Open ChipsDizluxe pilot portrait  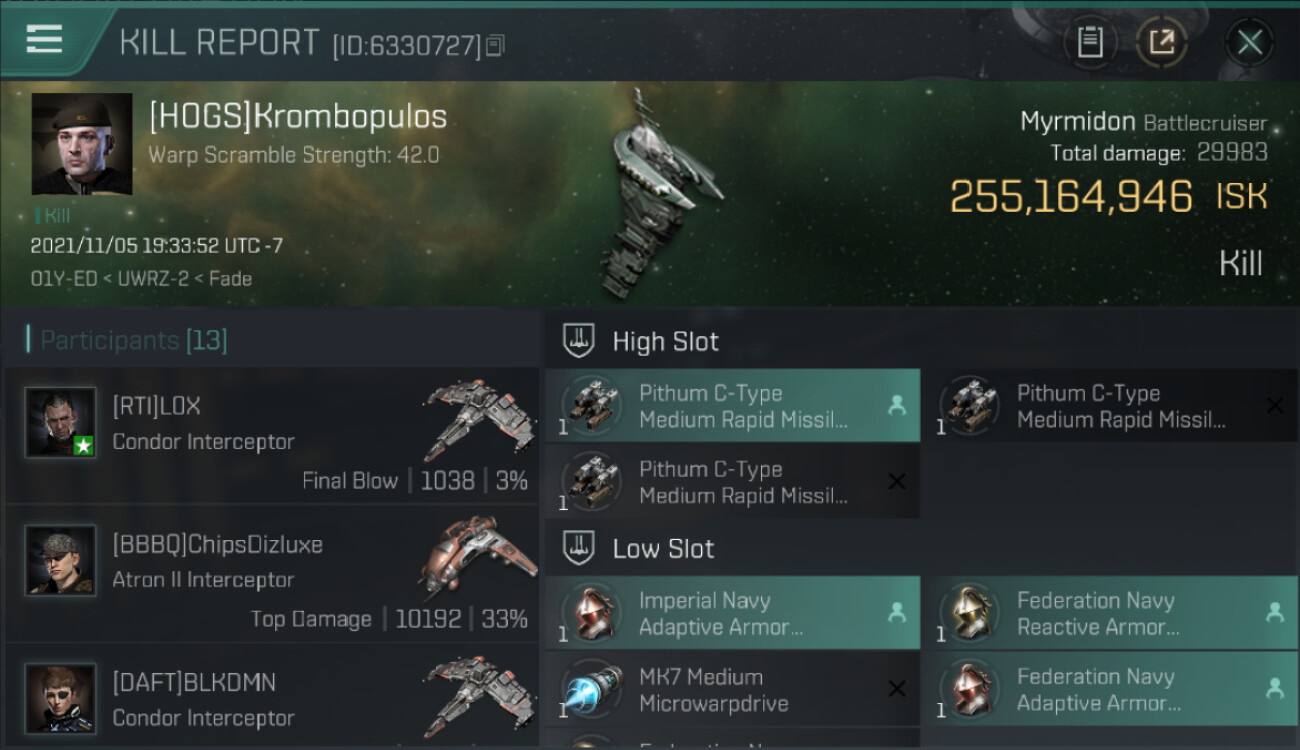pyautogui.click(x=61, y=560)
